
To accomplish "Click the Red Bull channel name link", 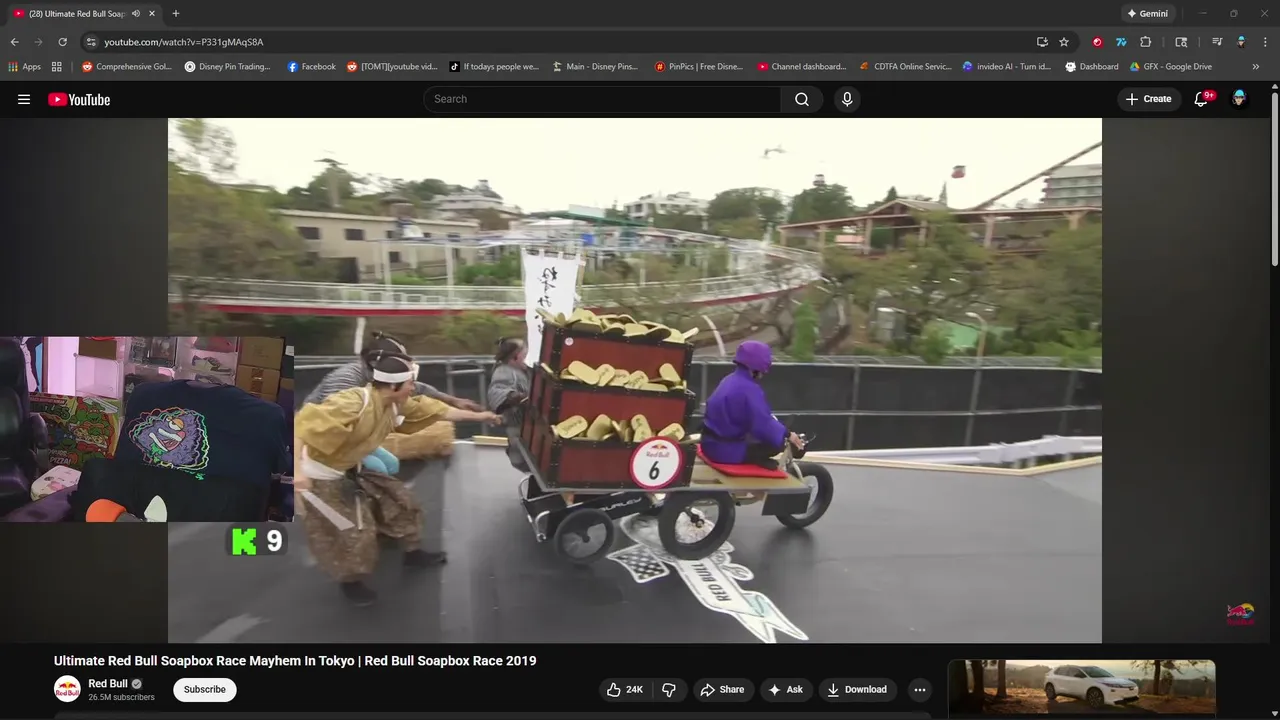I will click(108, 684).
